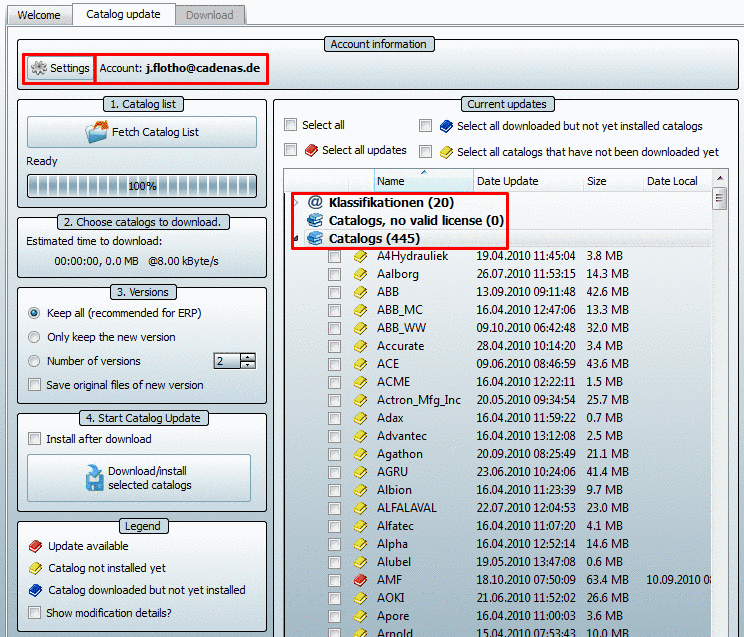Tick the Select all updates checkbox
Viewport: 744px width, 637px height.
pos(290,150)
